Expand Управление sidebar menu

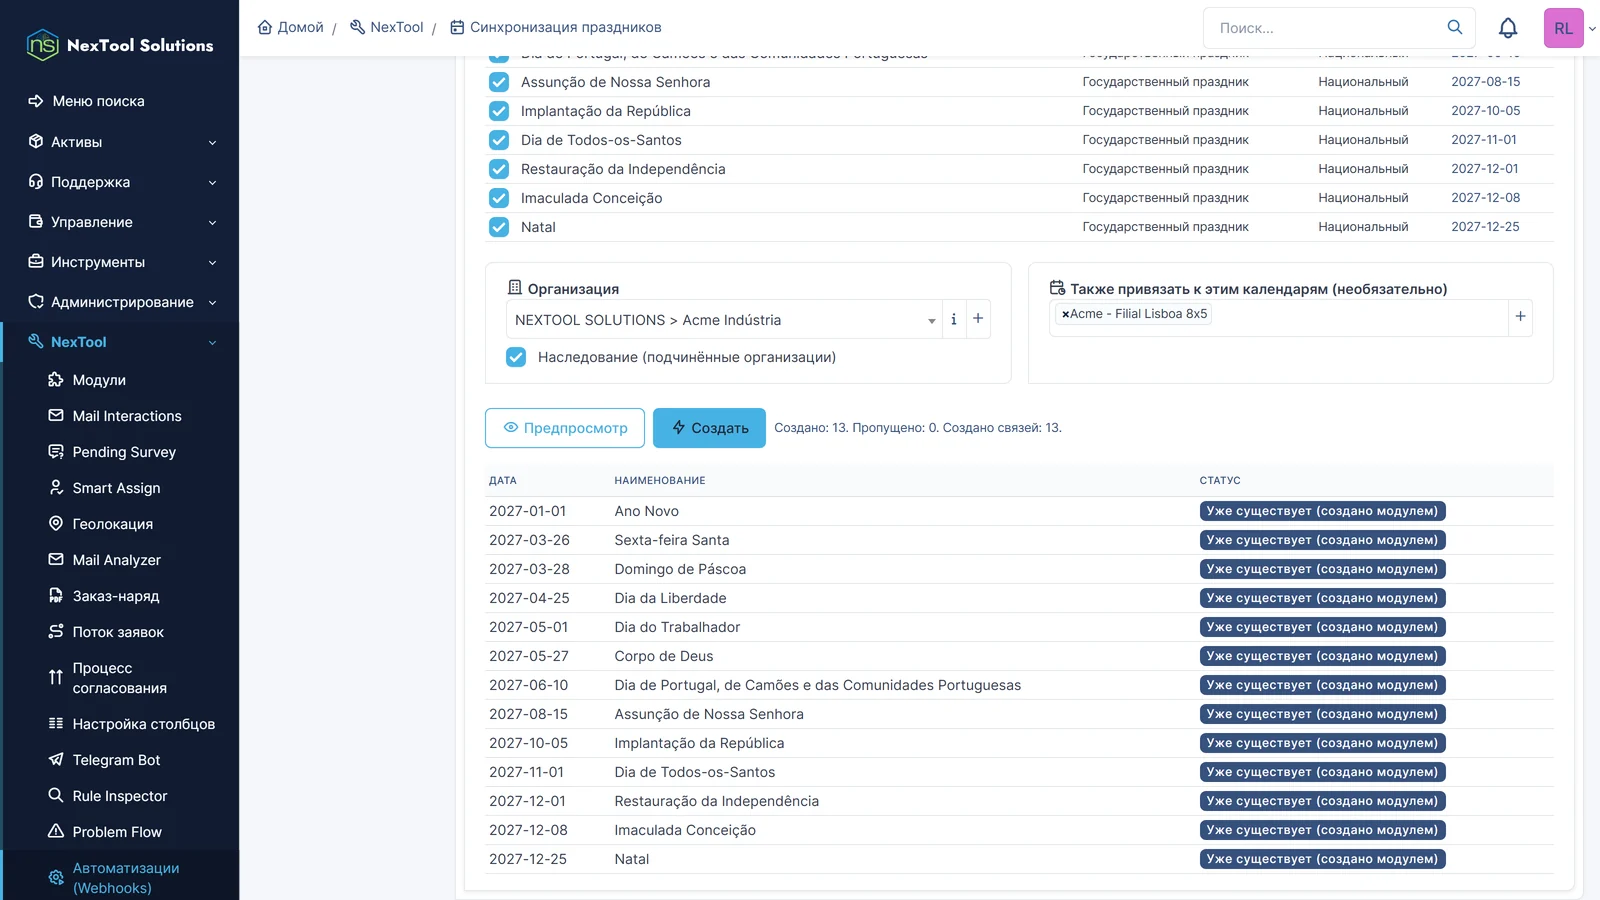(120, 222)
